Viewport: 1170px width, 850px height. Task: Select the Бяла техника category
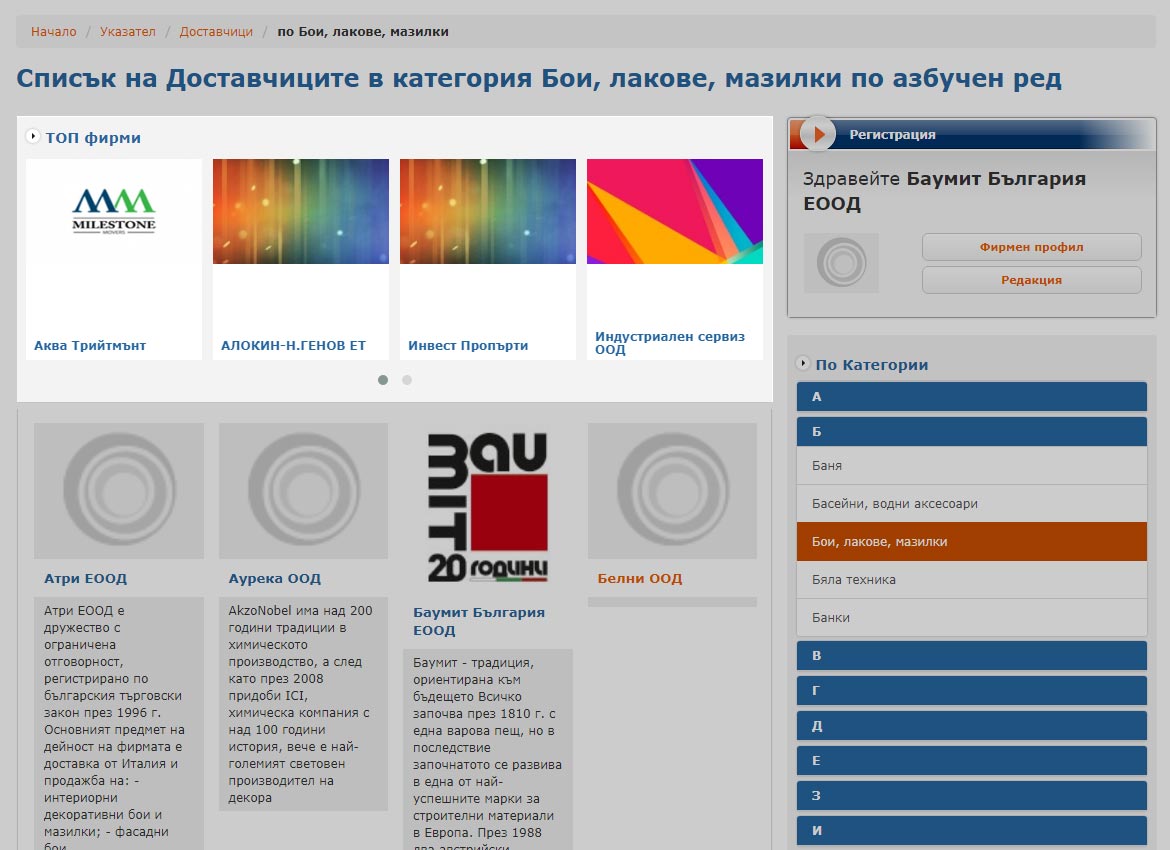[972, 580]
